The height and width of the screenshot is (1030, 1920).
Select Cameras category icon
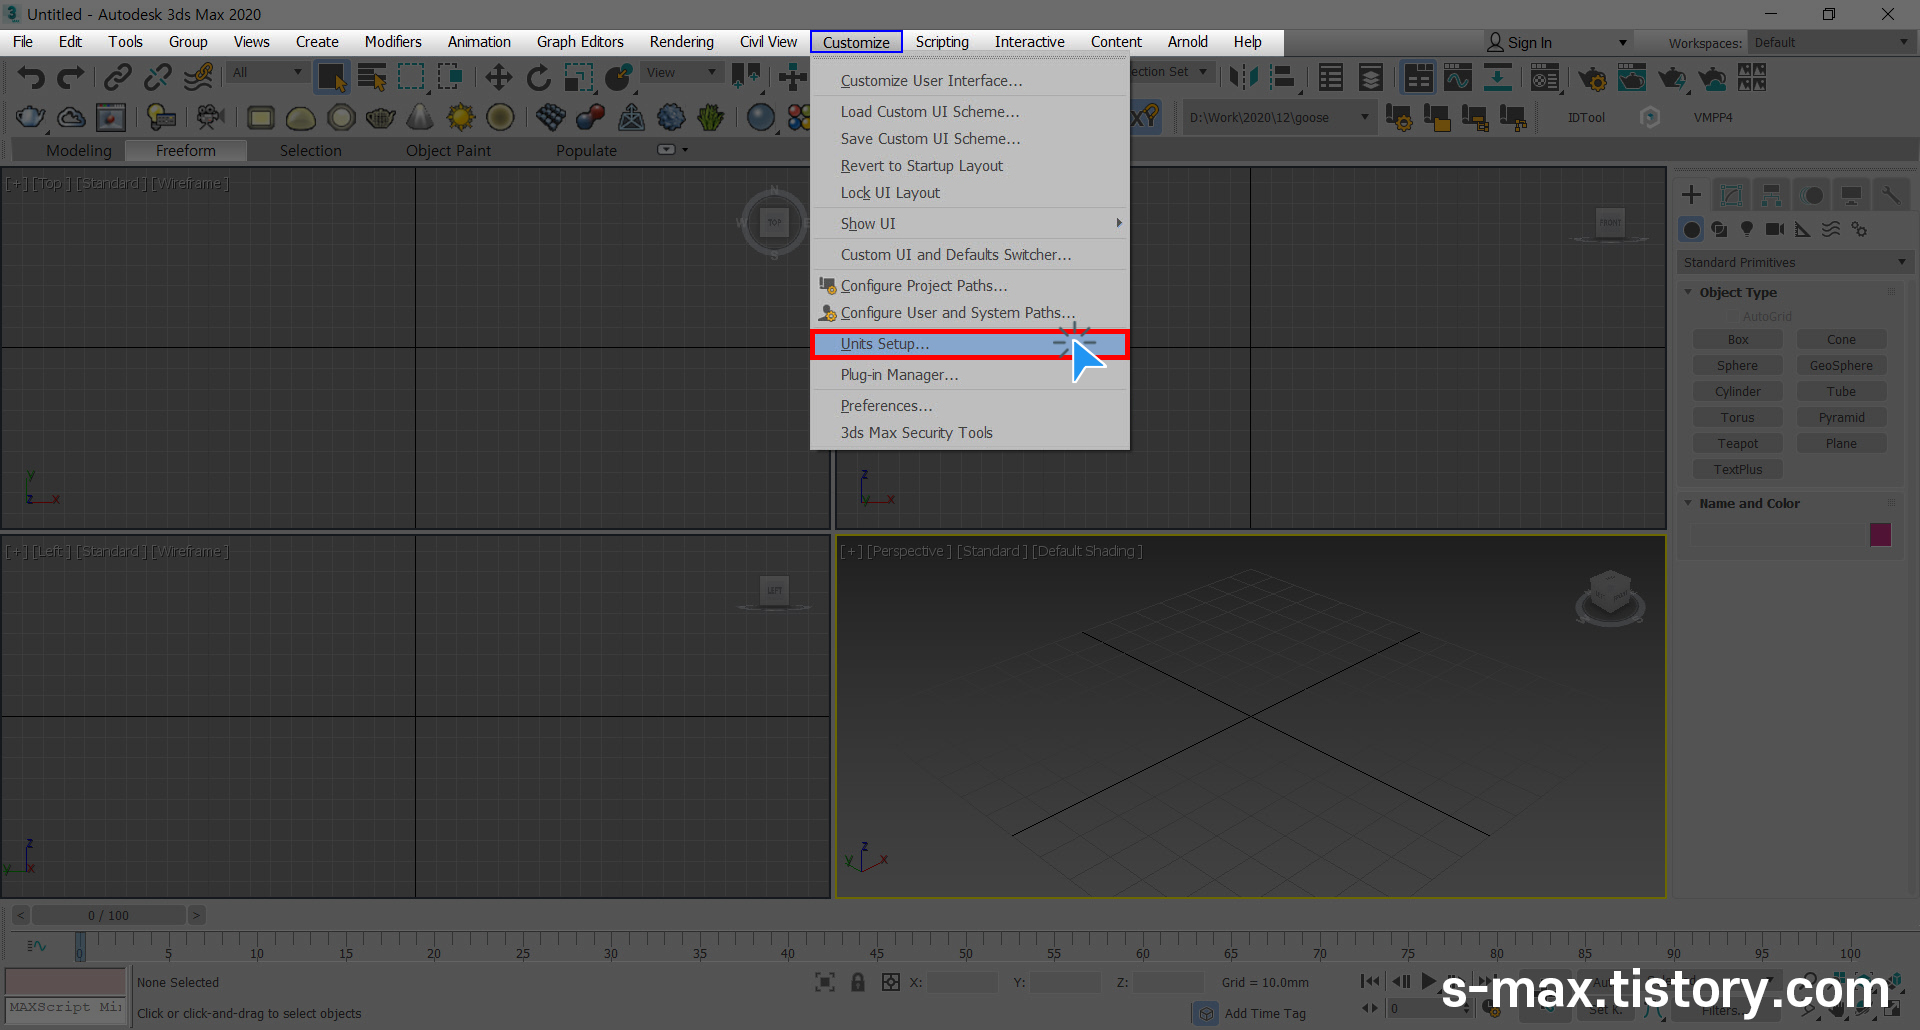tap(1775, 230)
